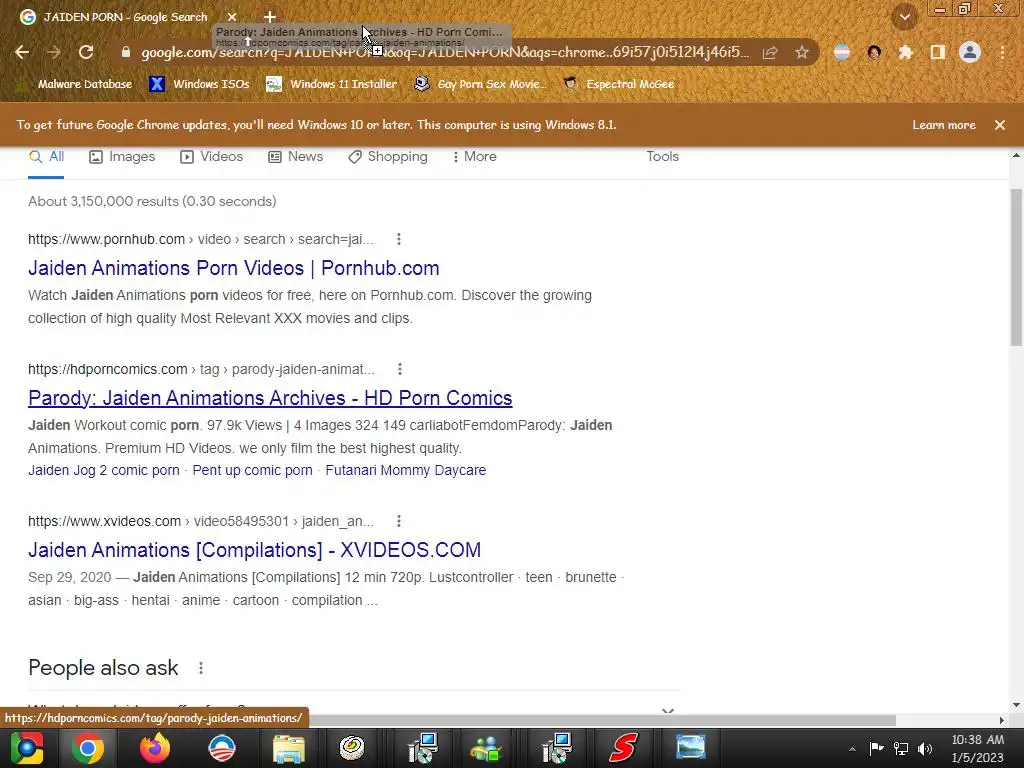The width and height of the screenshot is (1024, 768).
Task: Click the vertical page scrollbar thumb
Action: click(x=1016, y=268)
